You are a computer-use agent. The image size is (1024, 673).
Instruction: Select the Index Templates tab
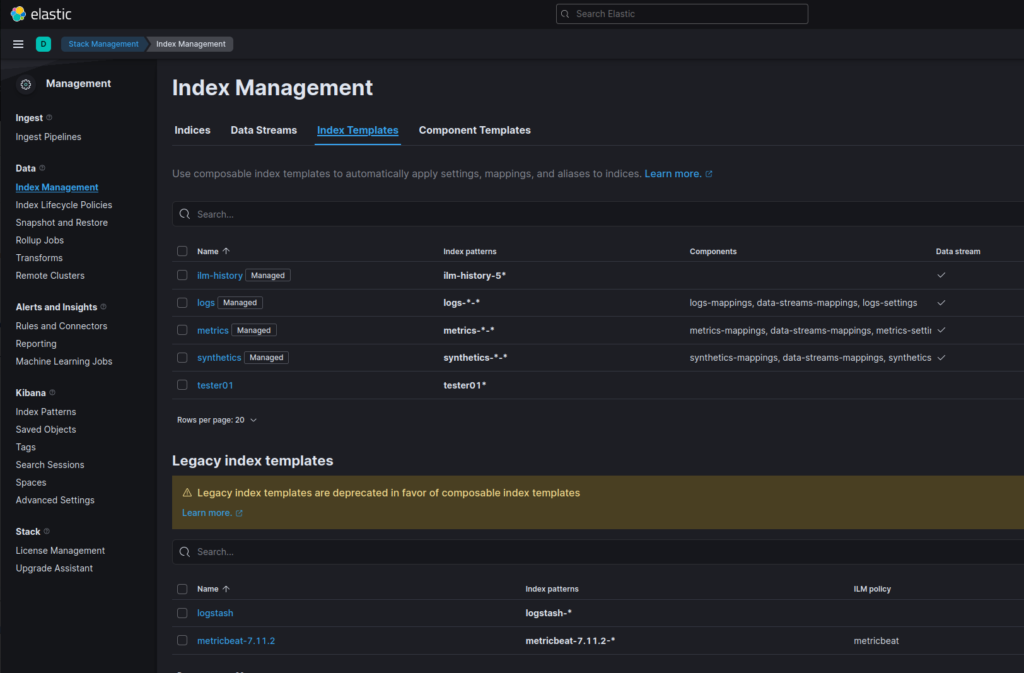358,130
